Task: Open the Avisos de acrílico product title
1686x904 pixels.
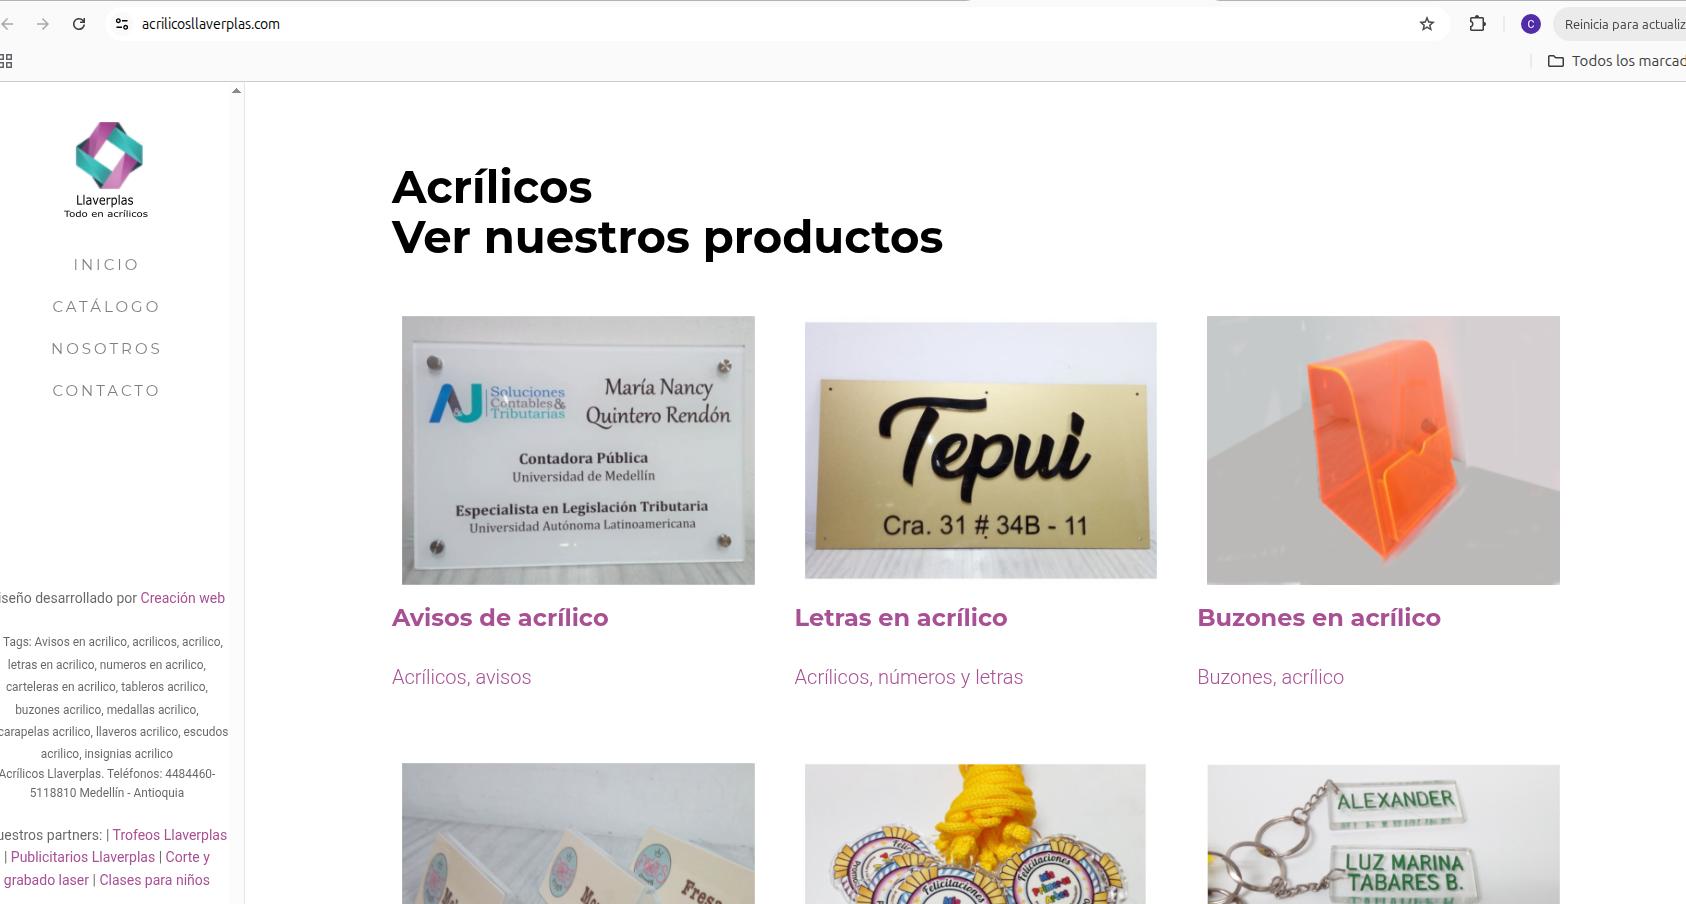Action: coord(500,618)
